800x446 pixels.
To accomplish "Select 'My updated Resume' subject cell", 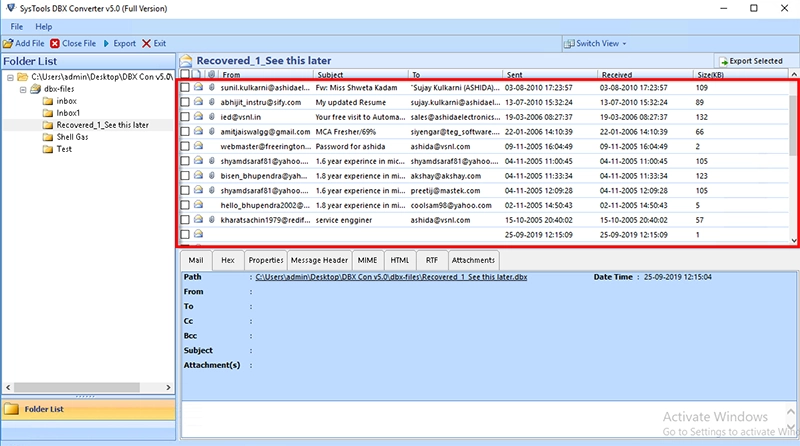I will tap(351, 102).
